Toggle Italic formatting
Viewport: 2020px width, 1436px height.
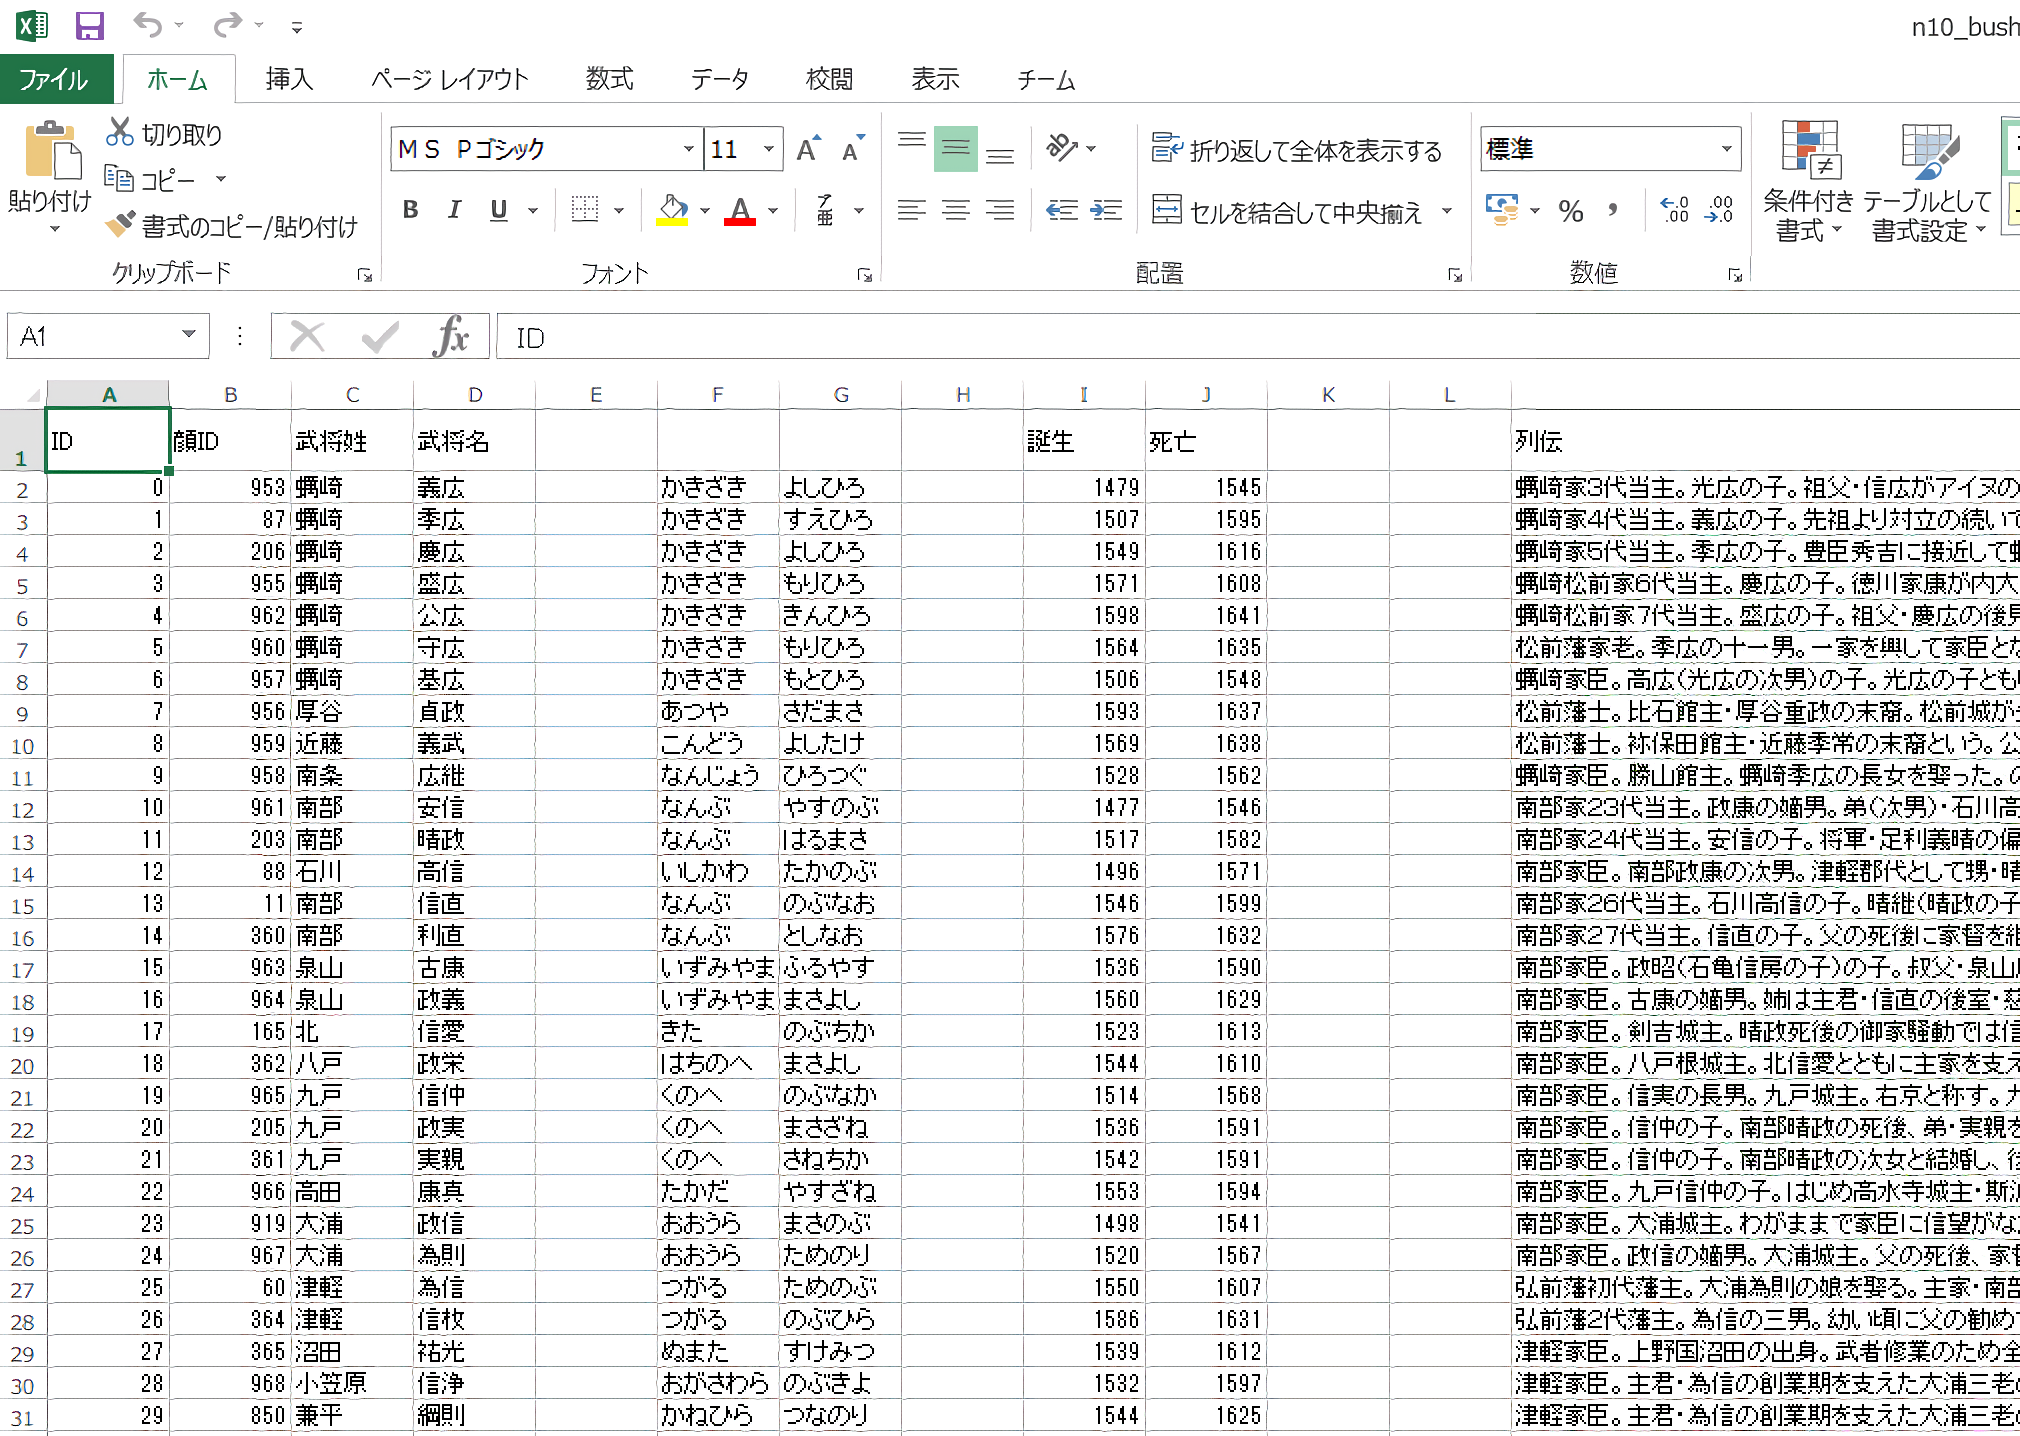[x=454, y=210]
